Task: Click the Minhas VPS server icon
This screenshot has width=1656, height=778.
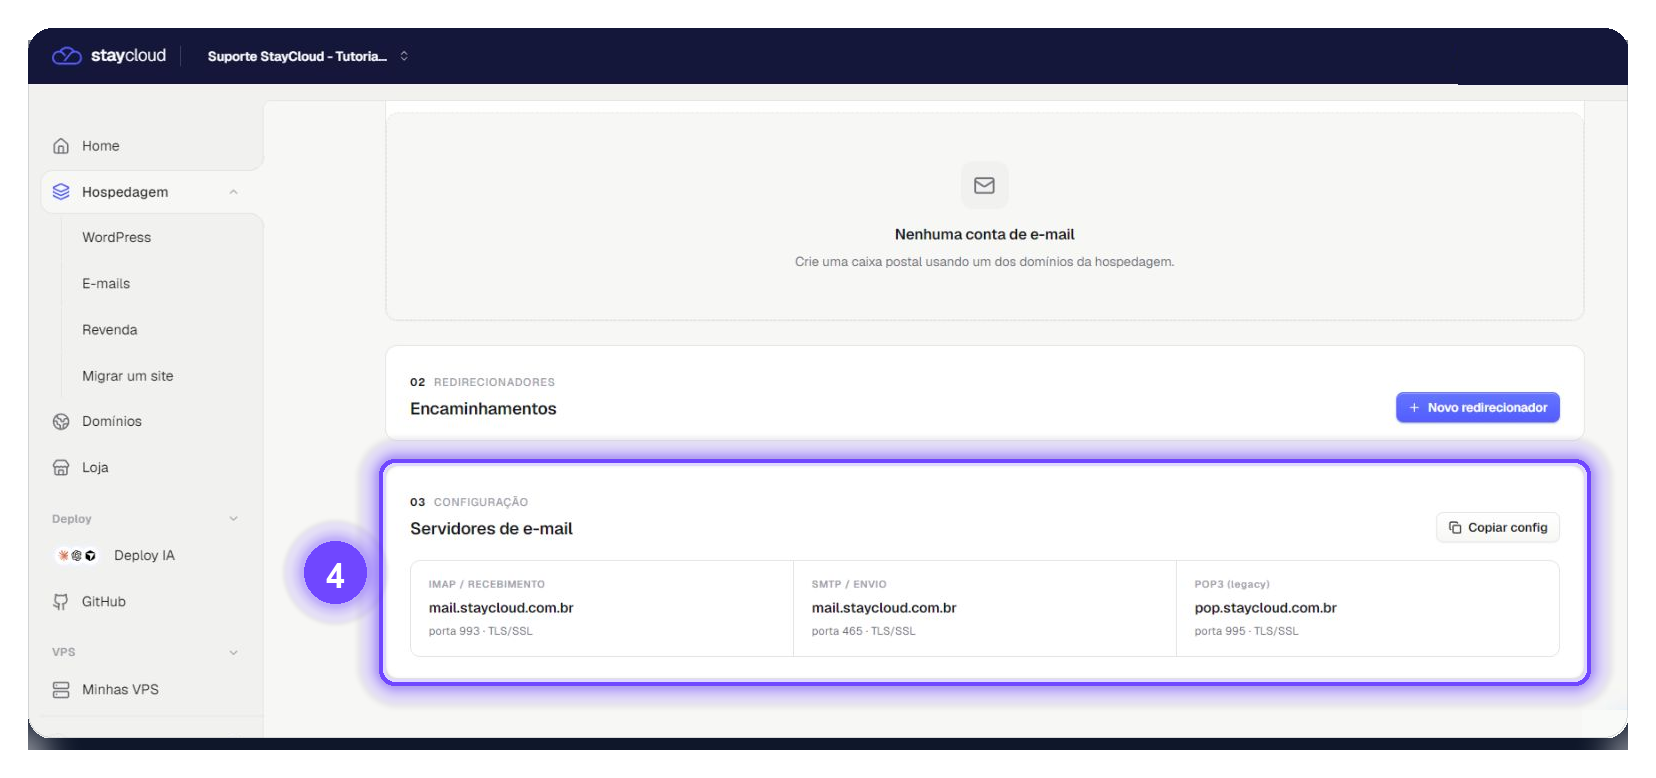Action: [x=61, y=690]
